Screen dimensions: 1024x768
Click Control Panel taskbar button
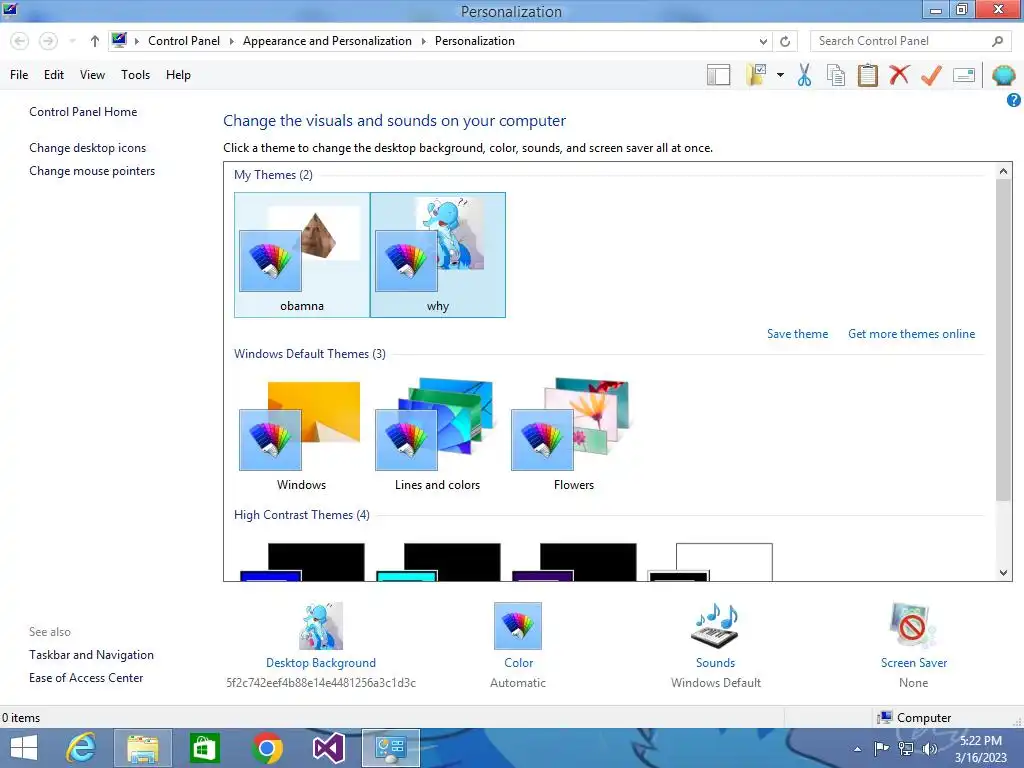tap(391, 748)
